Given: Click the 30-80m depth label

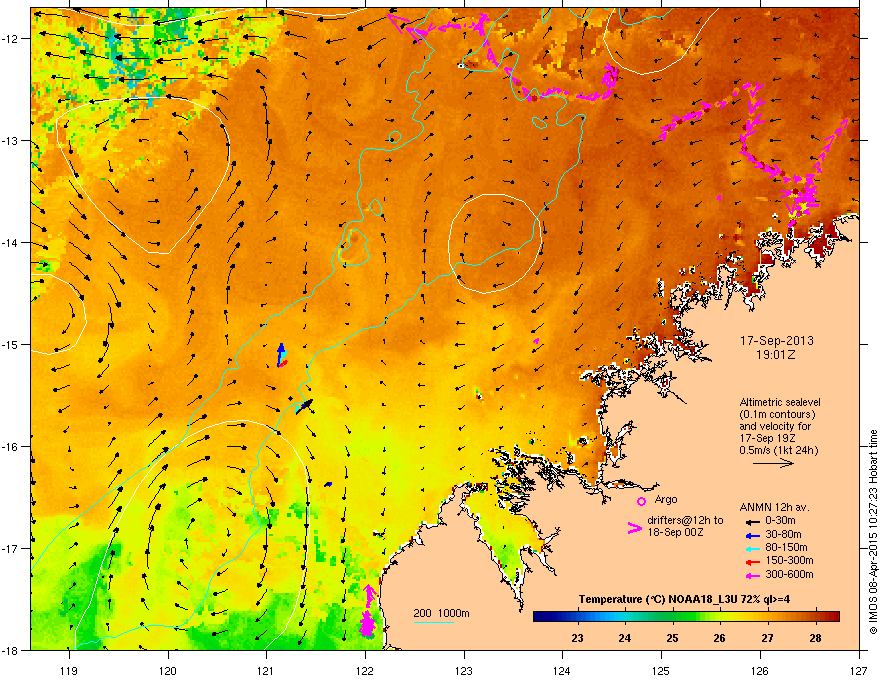Looking at the screenshot, I should tap(783, 534).
